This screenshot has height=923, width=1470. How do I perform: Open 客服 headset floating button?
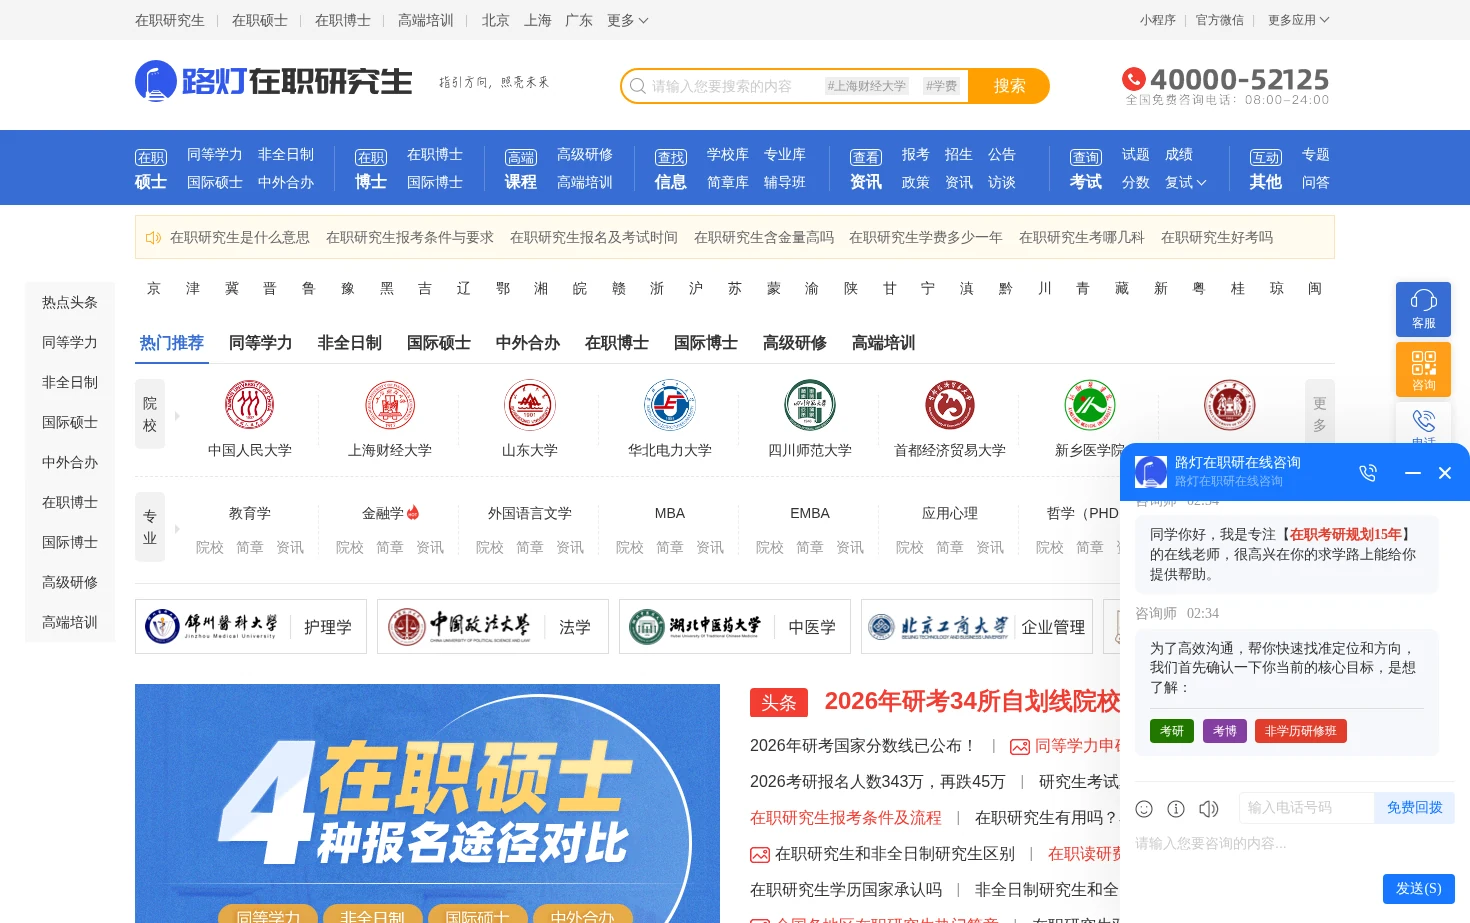[1423, 309]
